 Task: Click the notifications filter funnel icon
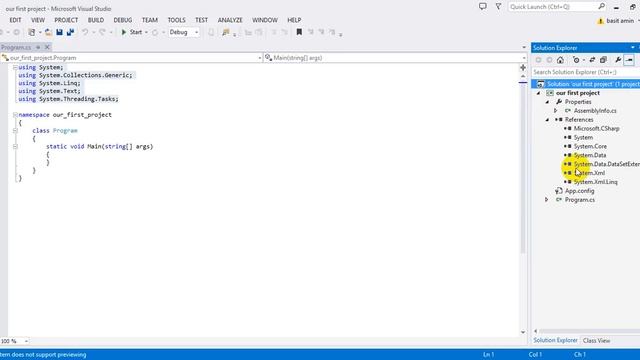pyautogui.click(x=498, y=7)
